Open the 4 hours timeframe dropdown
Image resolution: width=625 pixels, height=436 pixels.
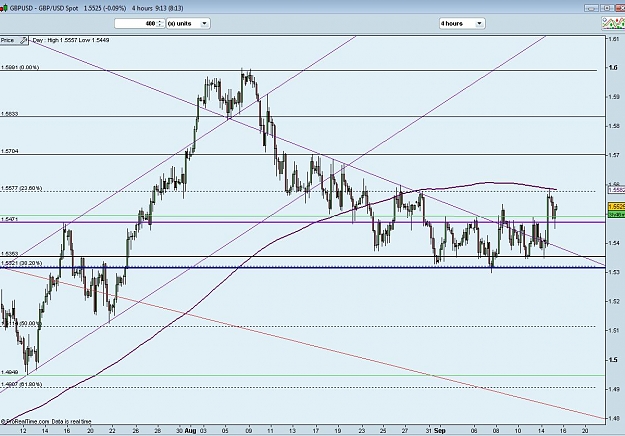(462, 24)
